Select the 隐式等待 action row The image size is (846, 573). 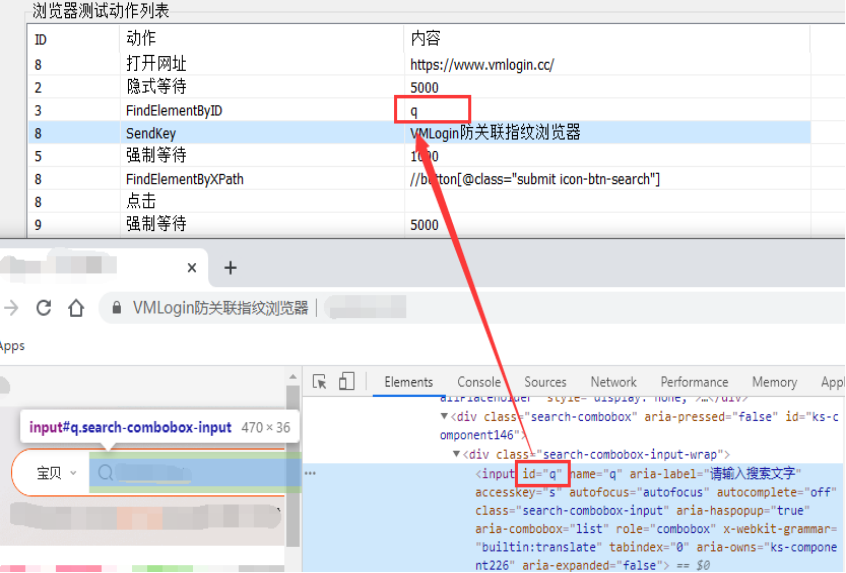pos(419,87)
